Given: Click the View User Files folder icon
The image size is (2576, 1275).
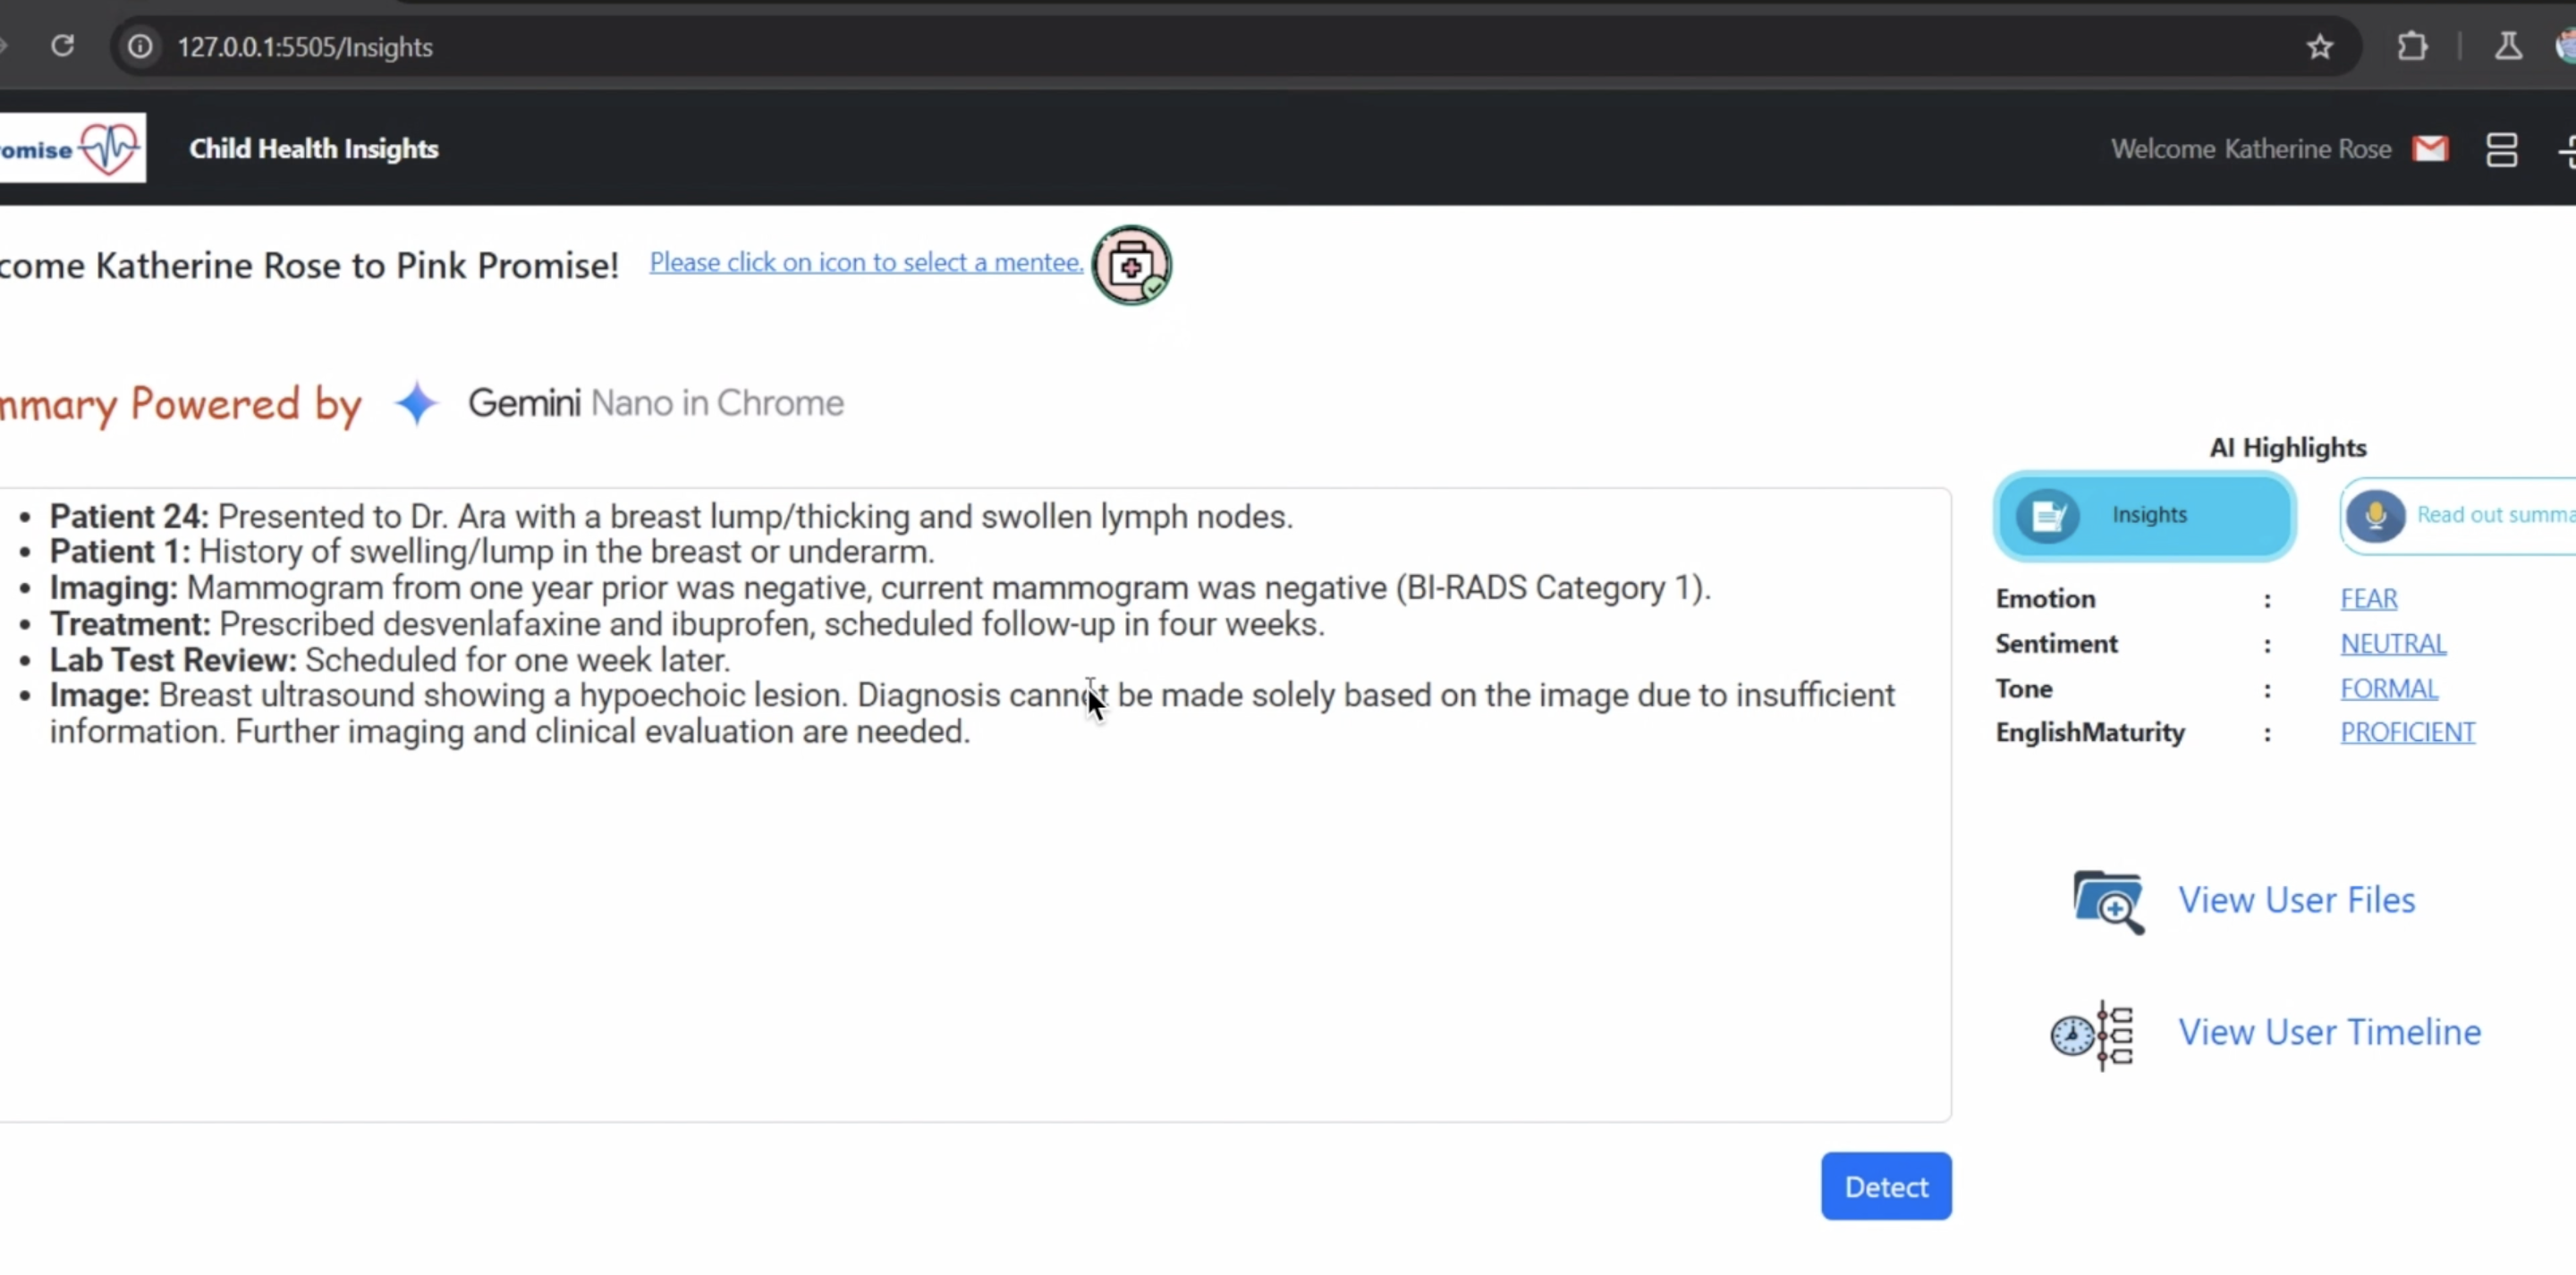Looking at the screenshot, I should point(2108,901).
